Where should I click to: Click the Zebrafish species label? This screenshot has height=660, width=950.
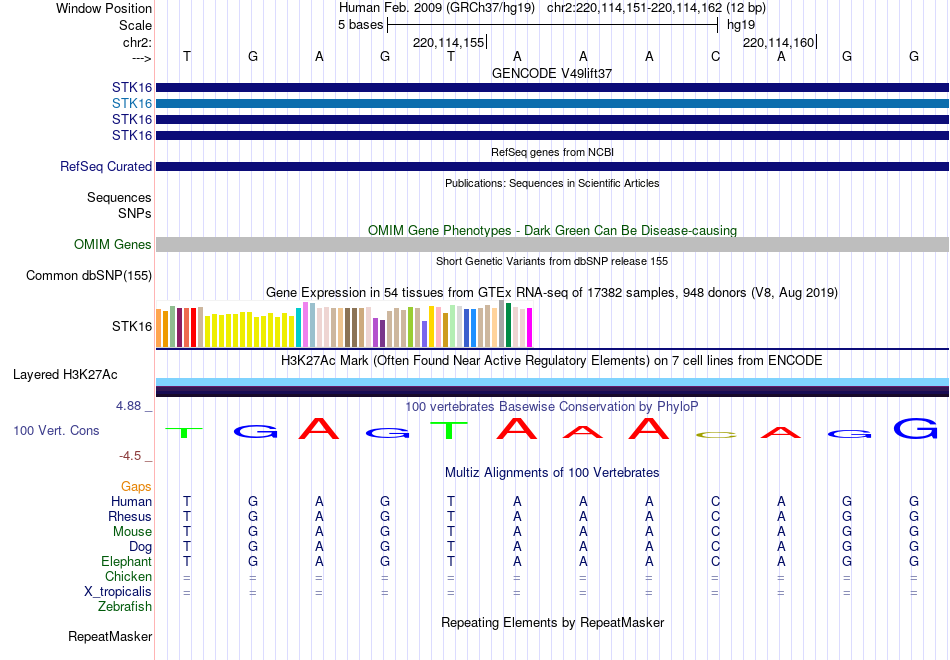125,606
